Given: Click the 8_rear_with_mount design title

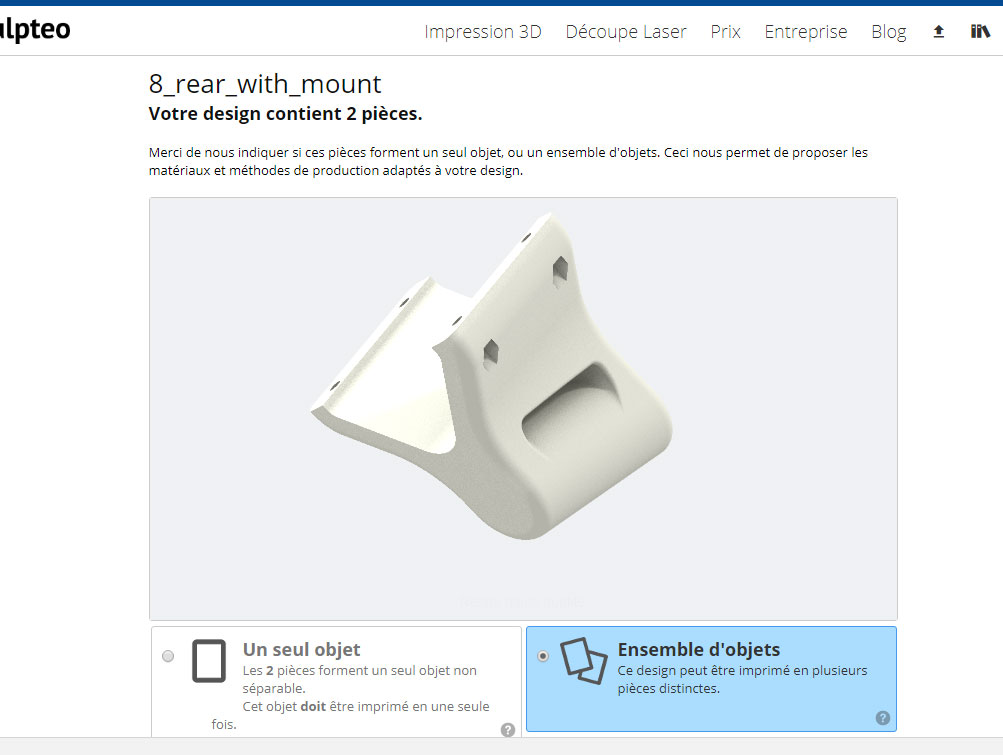Looking at the screenshot, I should point(265,84).
